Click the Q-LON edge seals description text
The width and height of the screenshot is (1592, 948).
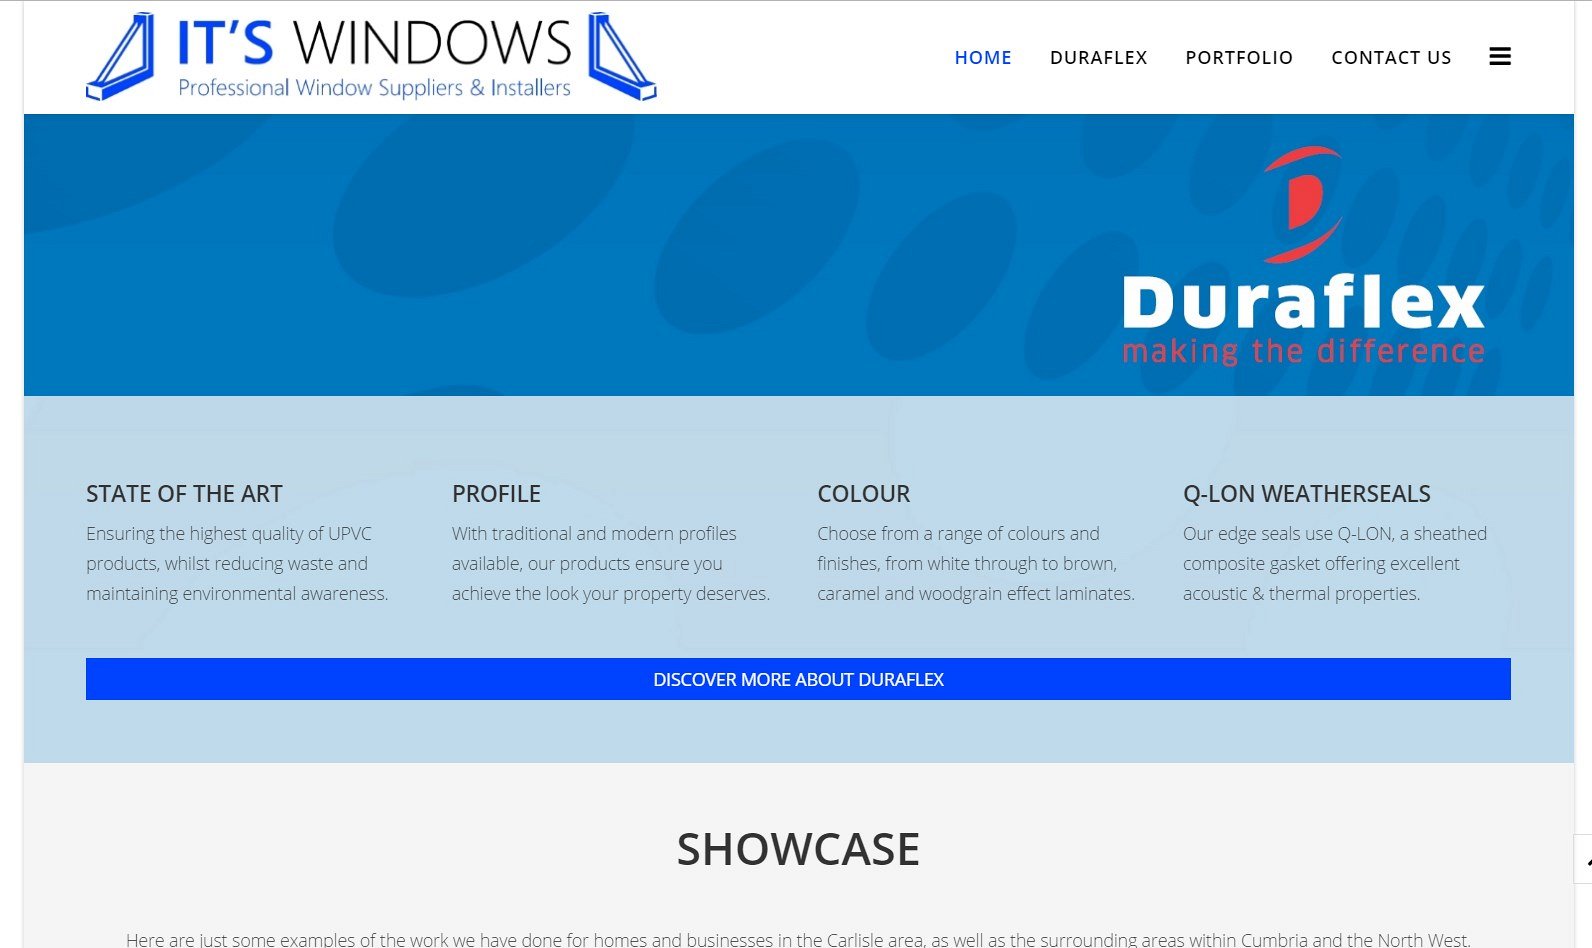click(x=1333, y=564)
